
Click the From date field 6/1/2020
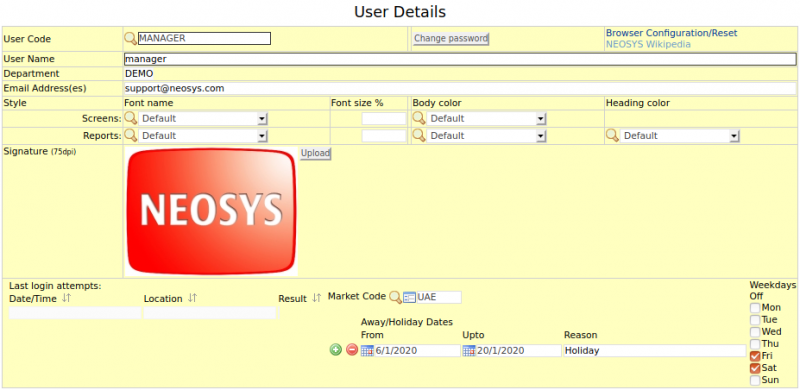click(417, 351)
